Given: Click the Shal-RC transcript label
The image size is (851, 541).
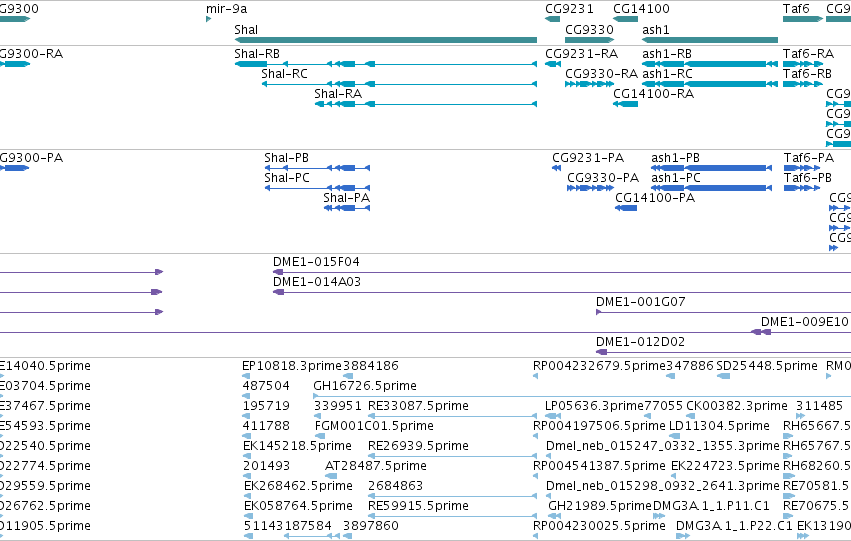Looking at the screenshot, I should pyautogui.click(x=284, y=74).
